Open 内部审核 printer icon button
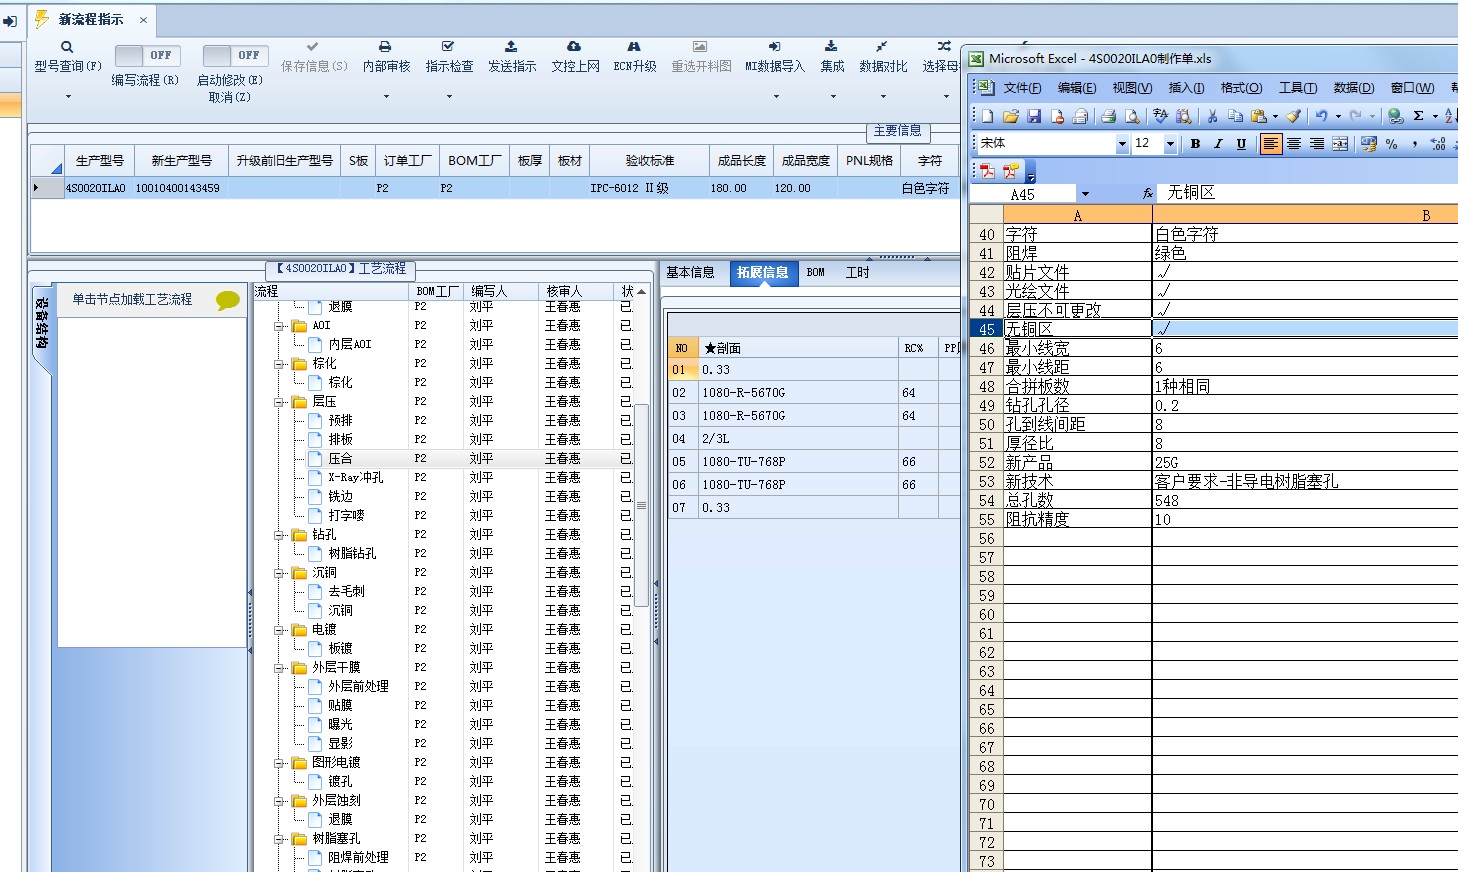The height and width of the screenshot is (872, 1458). 385,47
